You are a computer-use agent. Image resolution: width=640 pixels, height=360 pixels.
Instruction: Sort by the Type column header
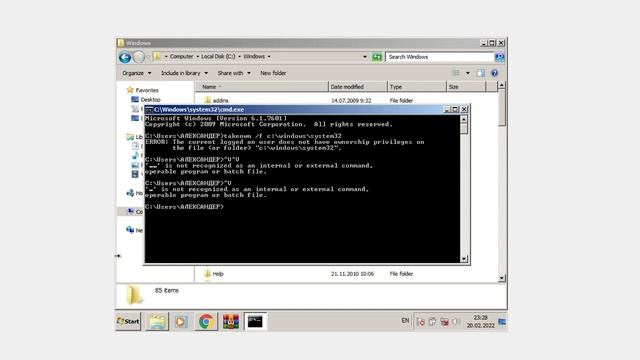tap(417, 87)
